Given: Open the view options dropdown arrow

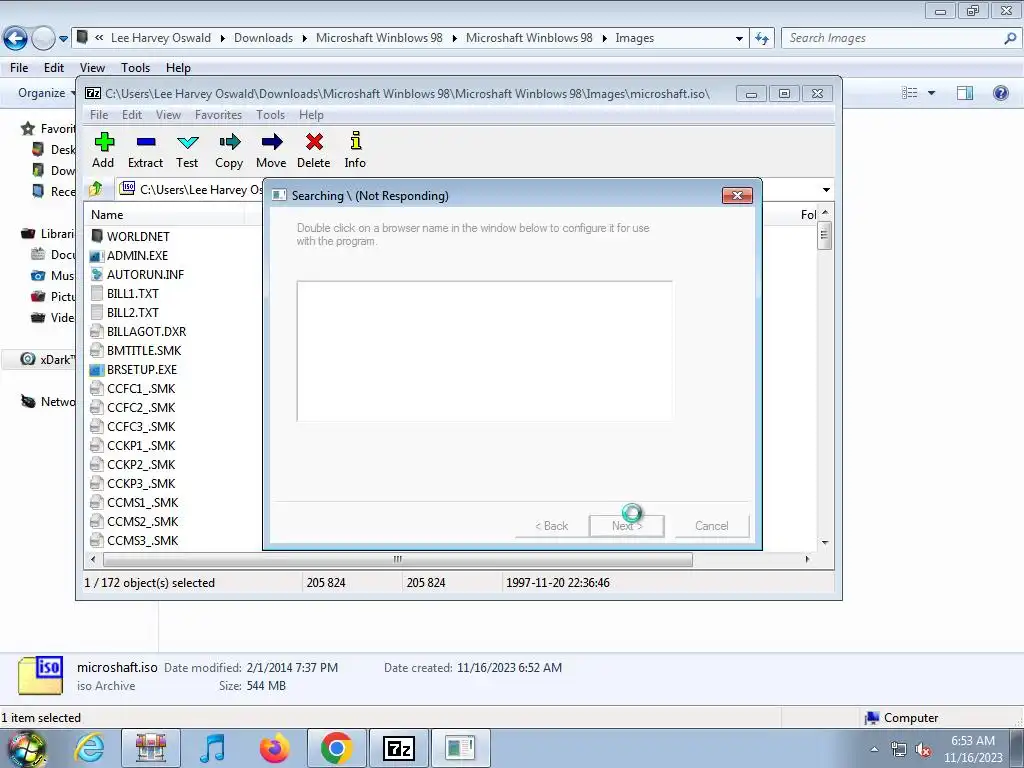Looking at the screenshot, I should pos(931,93).
